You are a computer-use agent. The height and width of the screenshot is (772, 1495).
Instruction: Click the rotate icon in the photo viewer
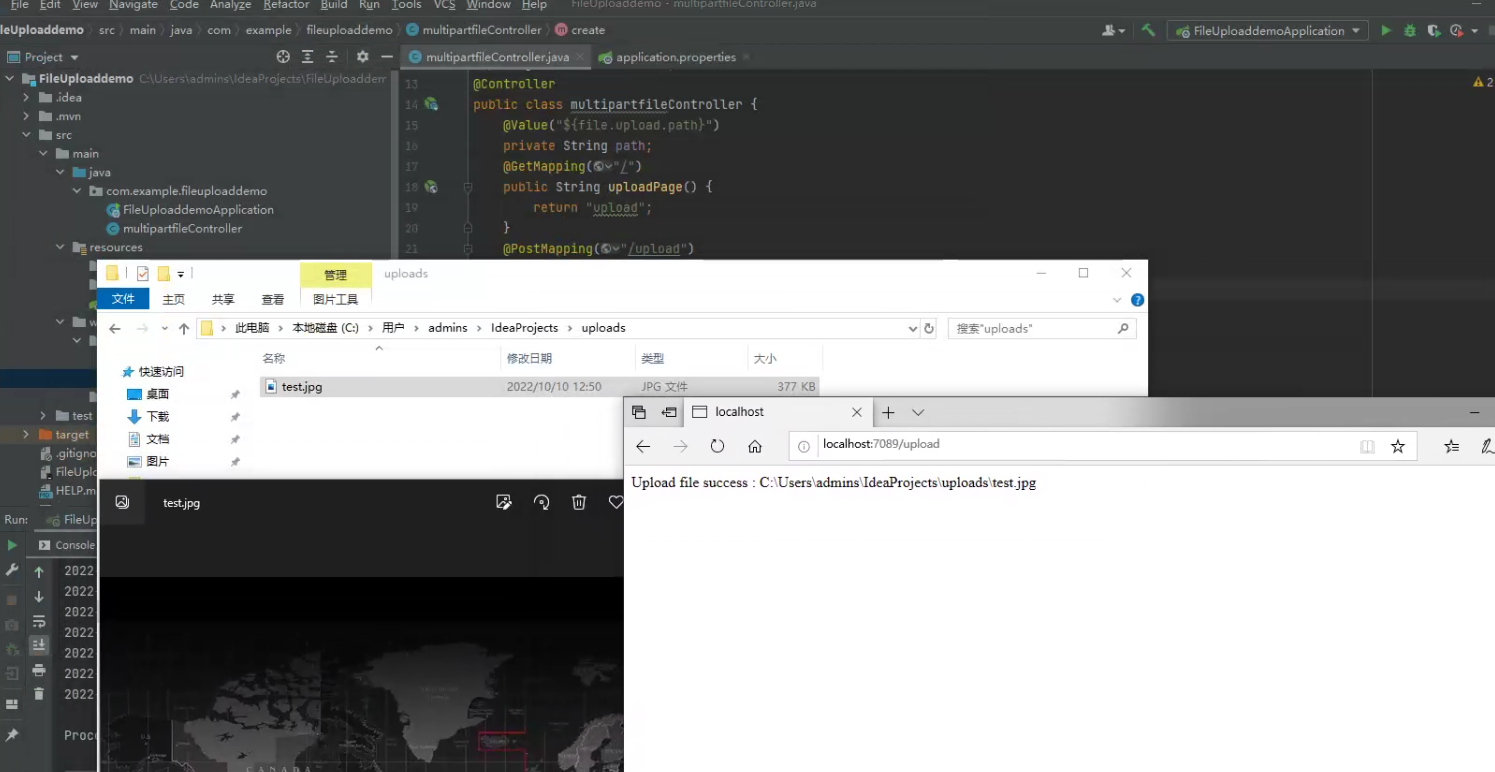tap(542, 502)
